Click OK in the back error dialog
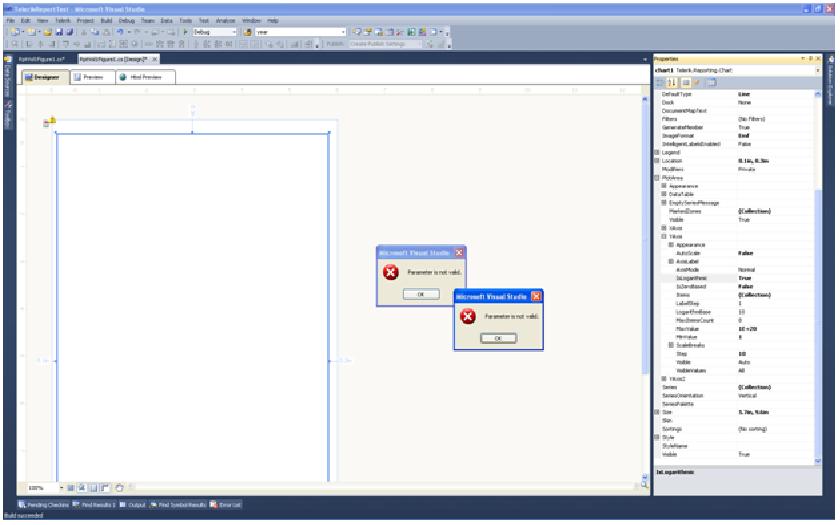 421,294
